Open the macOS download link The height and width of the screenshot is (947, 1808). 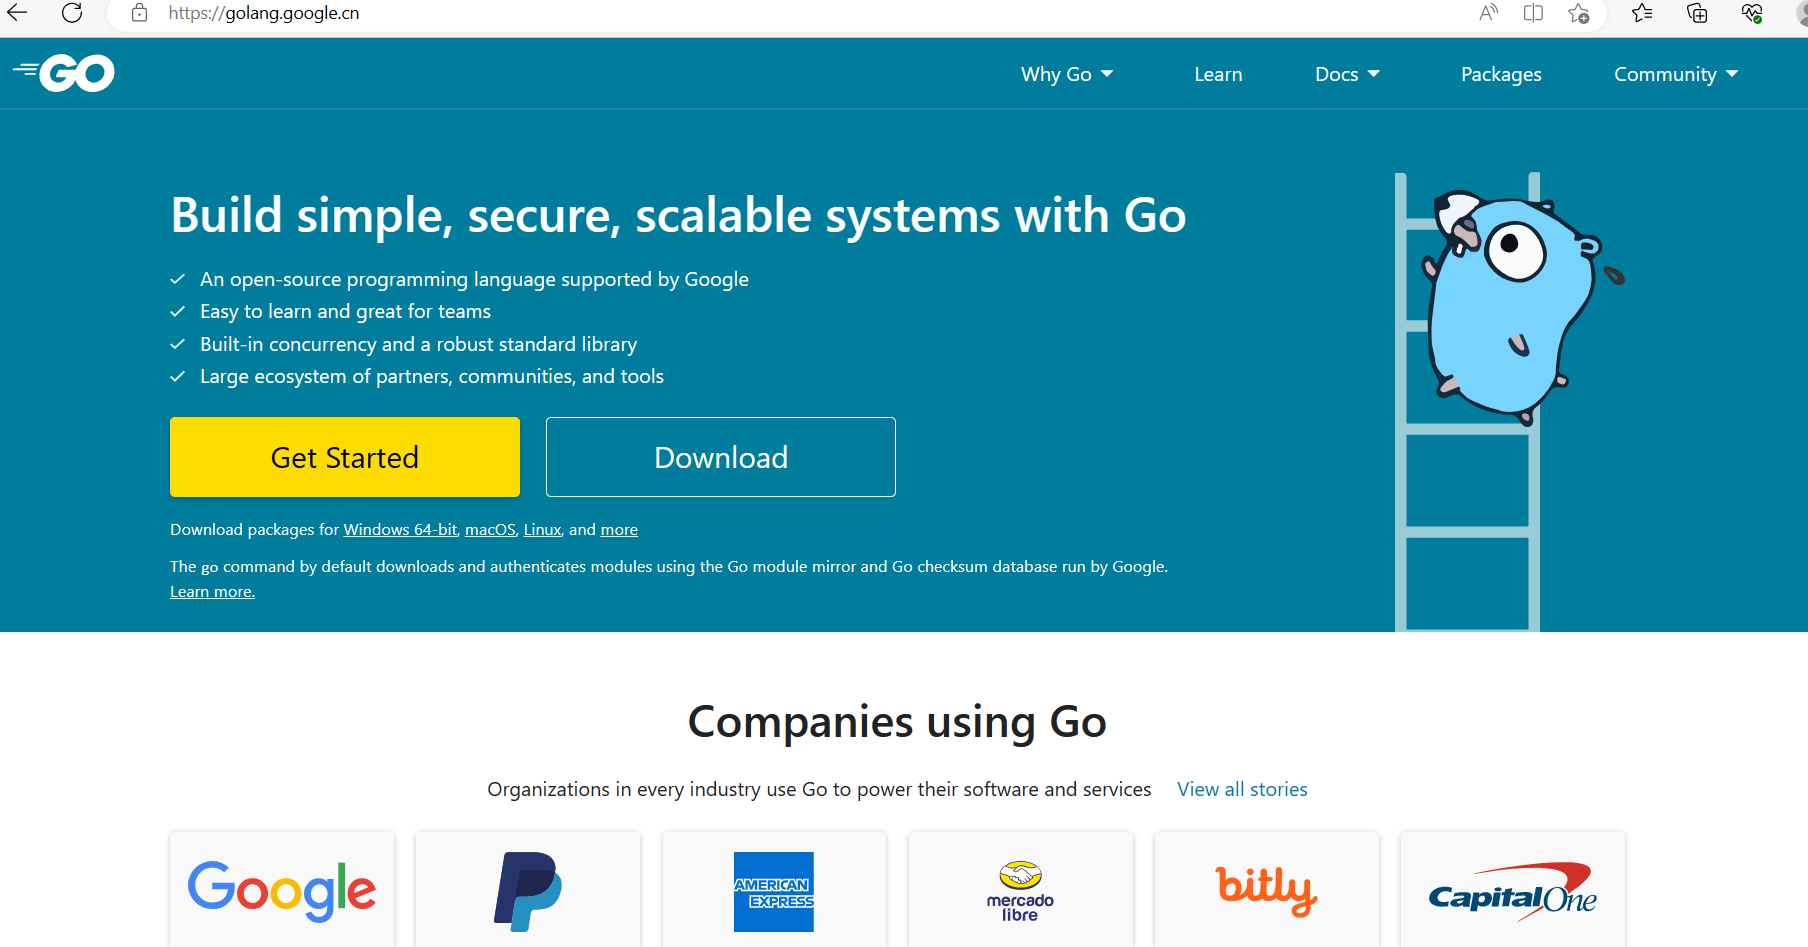pyautogui.click(x=490, y=530)
